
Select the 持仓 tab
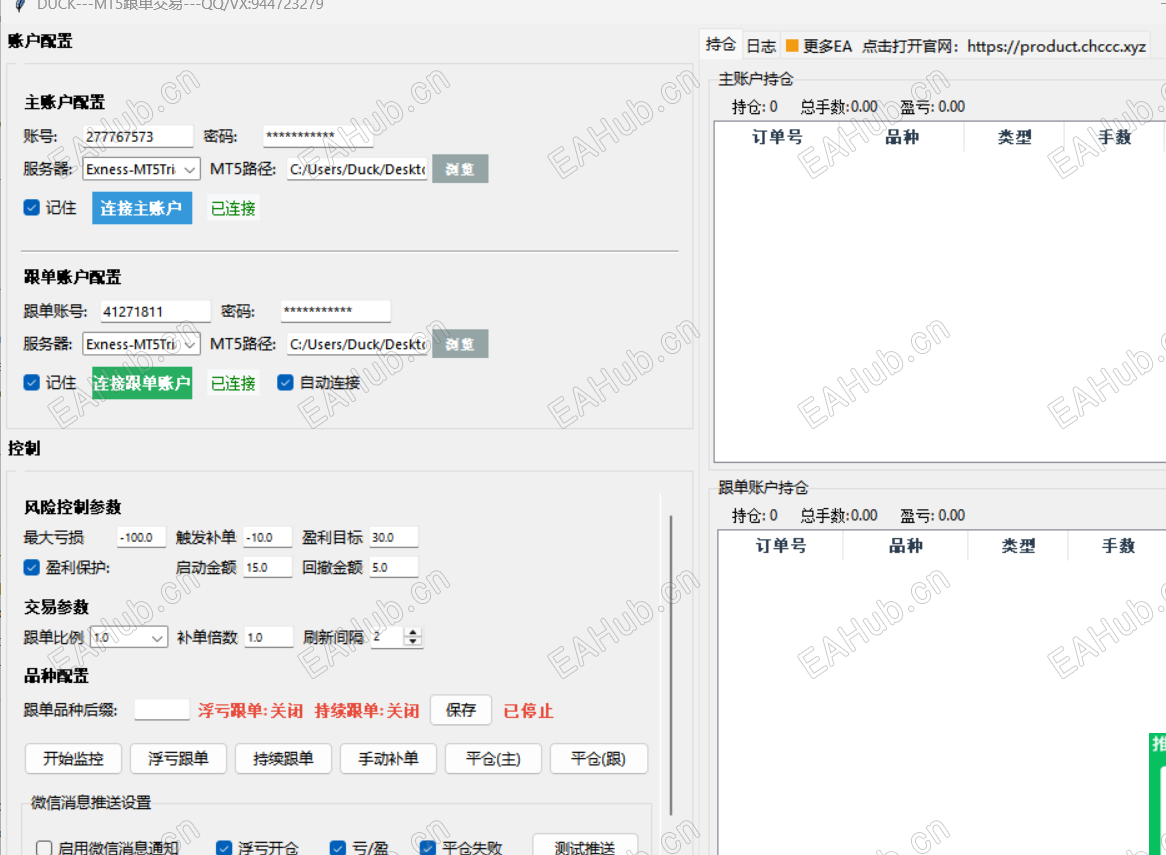(x=720, y=45)
